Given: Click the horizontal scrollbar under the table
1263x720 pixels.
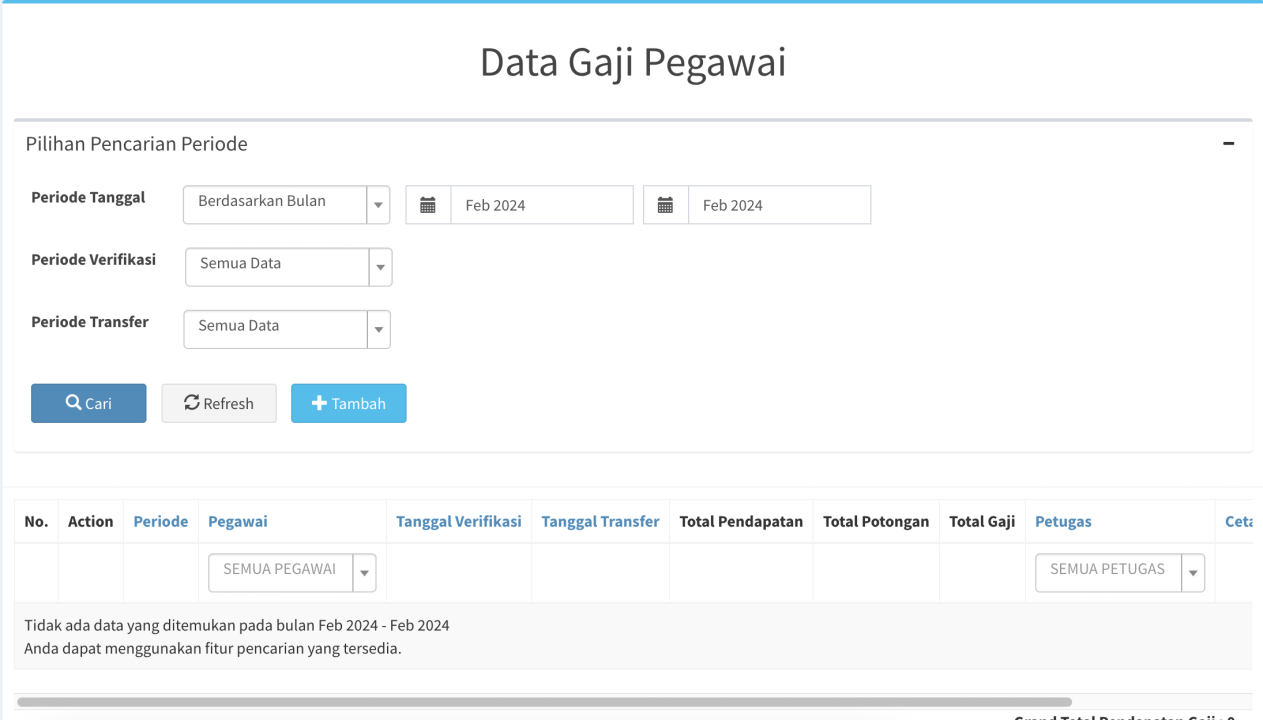Looking at the screenshot, I should click(x=544, y=702).
